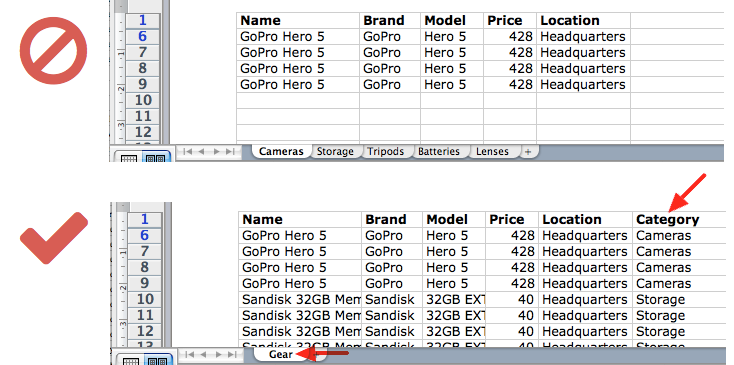Open the Storage sheet tab

335,152
